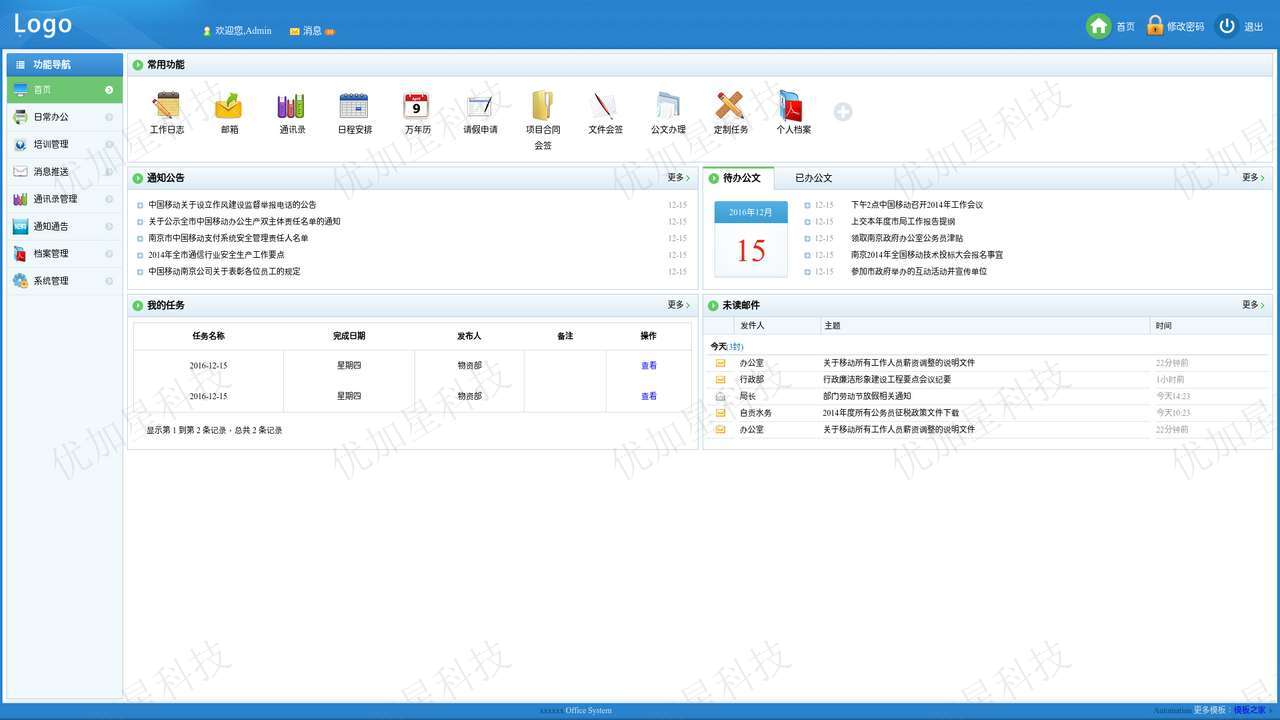Click 查看 for the first task row
Image resolution: width=1280 pixels, height=720 pixels.
coord(649,366)
